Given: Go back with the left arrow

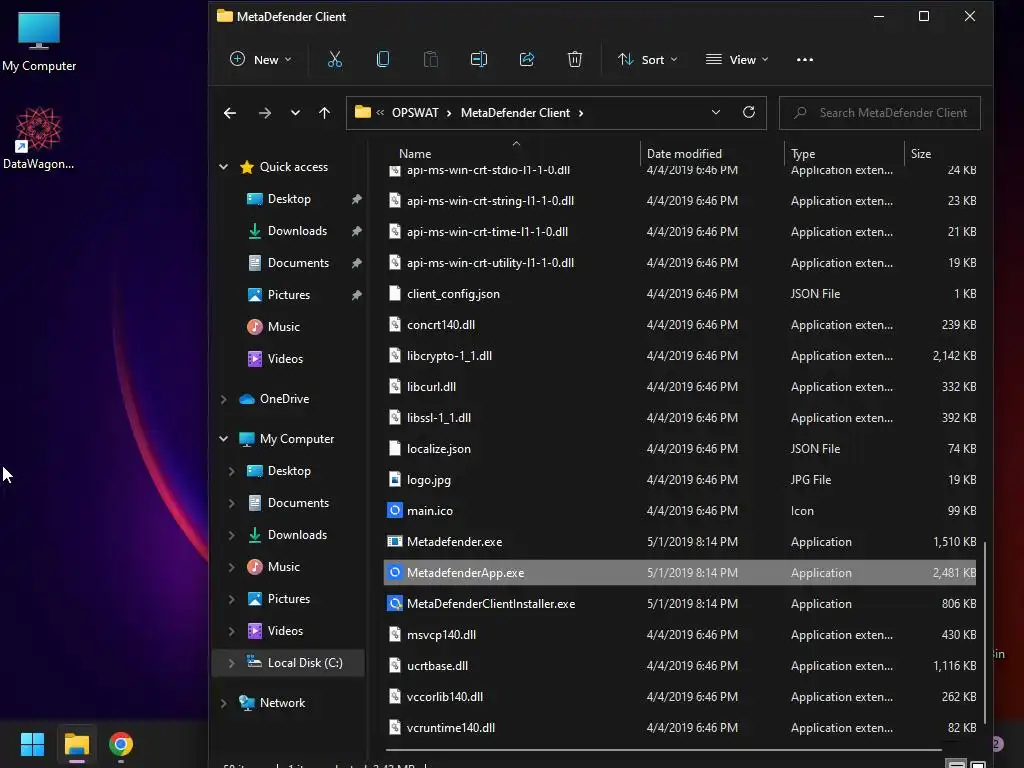Looking at the screenshot, I should 230,113.
